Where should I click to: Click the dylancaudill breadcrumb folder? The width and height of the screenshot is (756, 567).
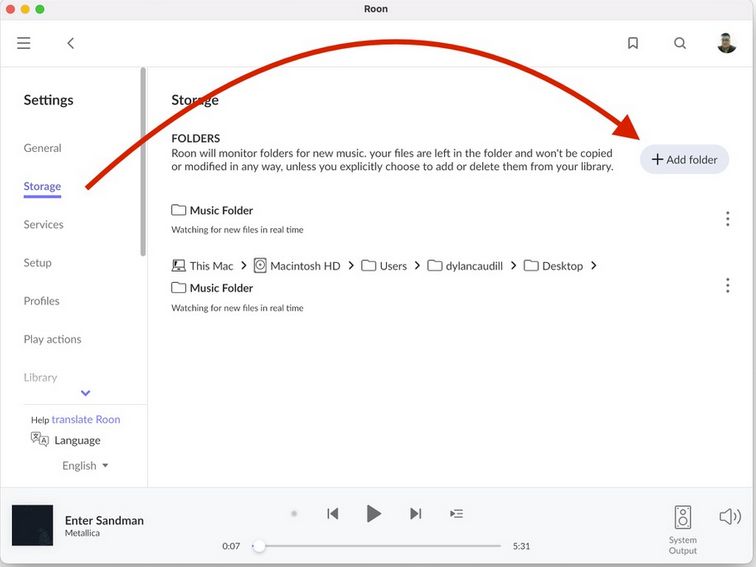tap(465, 266)
